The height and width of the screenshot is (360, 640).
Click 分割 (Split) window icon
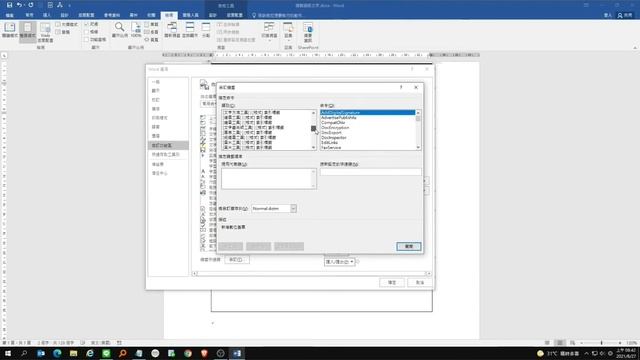point(206,30)
